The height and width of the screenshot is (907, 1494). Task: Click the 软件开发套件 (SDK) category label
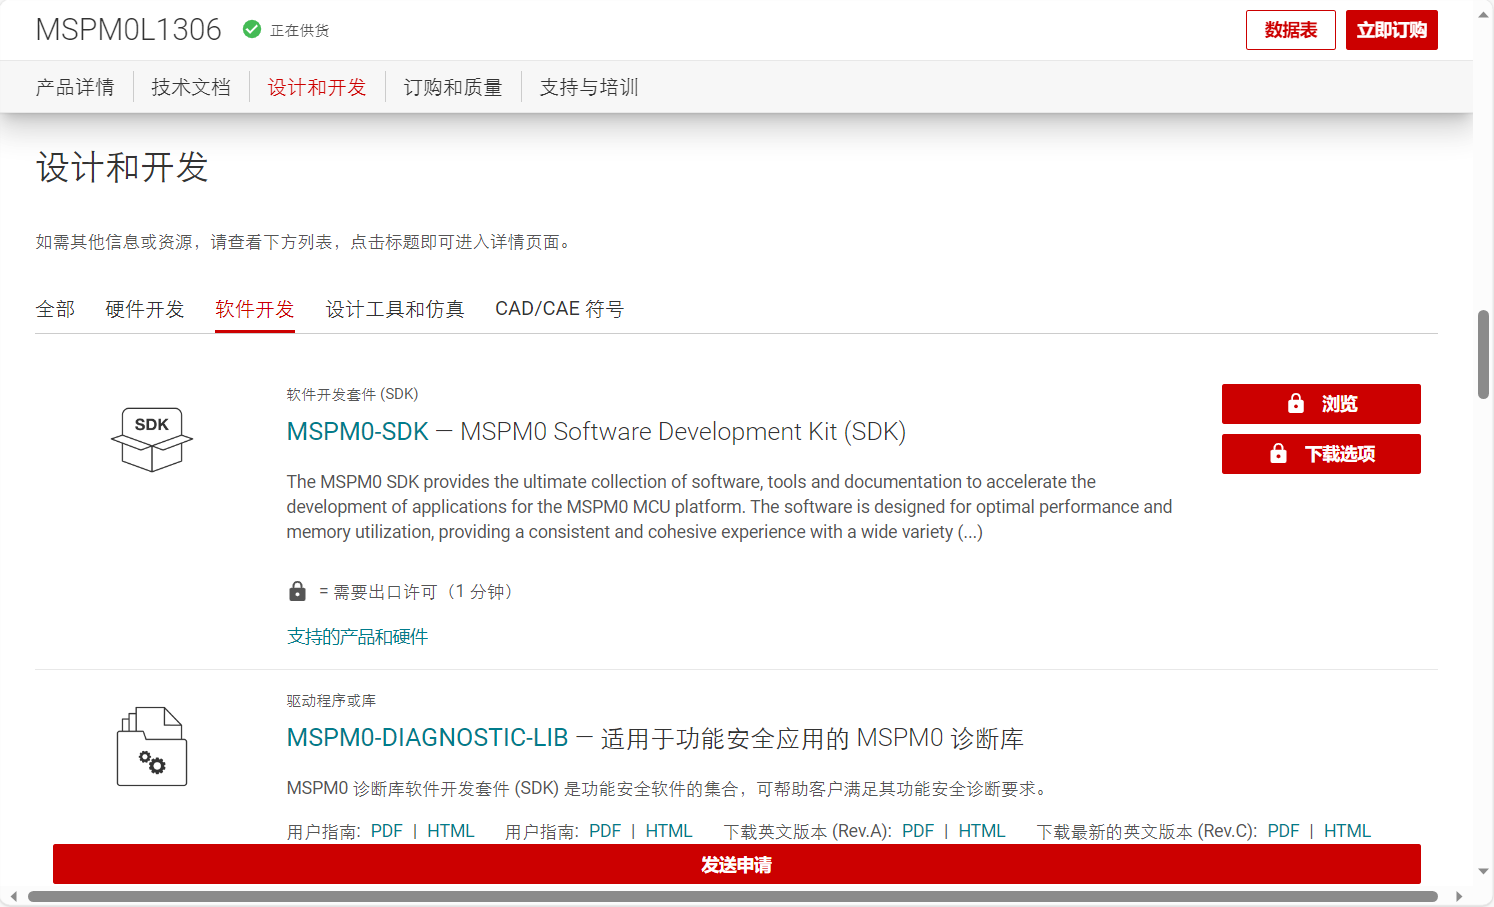pyautogui.click(x=353, y=394)
